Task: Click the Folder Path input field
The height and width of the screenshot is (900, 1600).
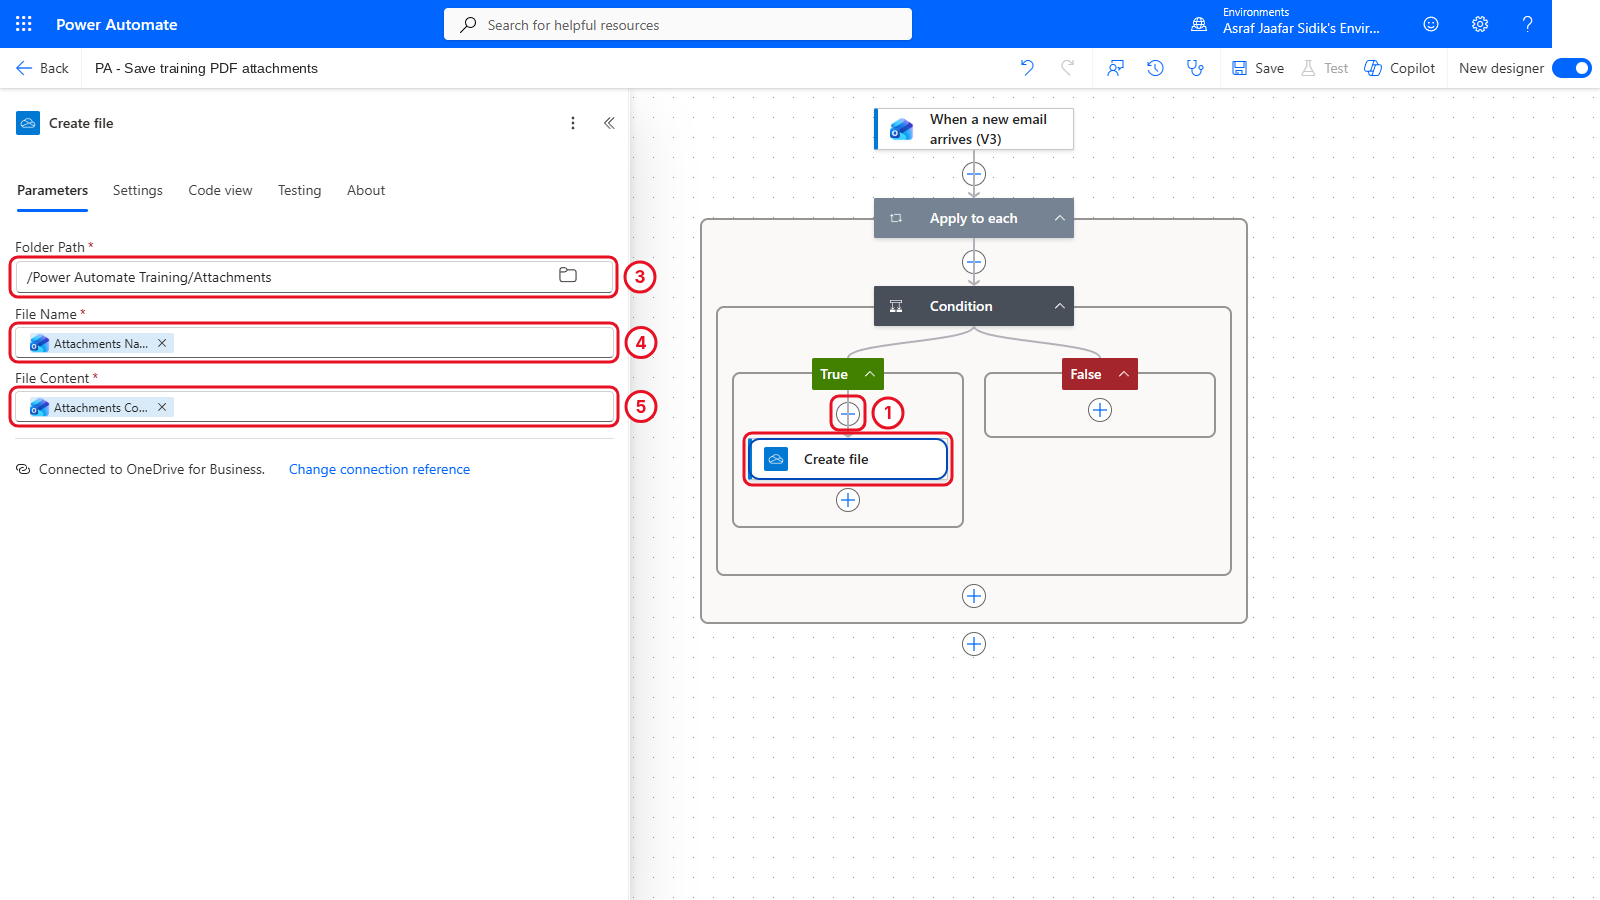Action: point(314,277)
